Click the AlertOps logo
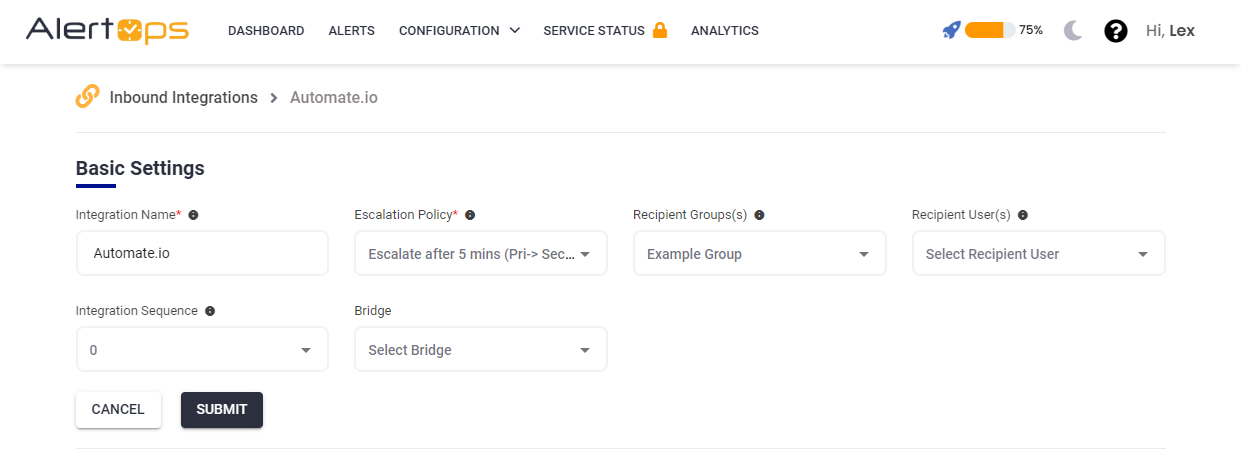The image size is (1241, 460). [107, 31]
